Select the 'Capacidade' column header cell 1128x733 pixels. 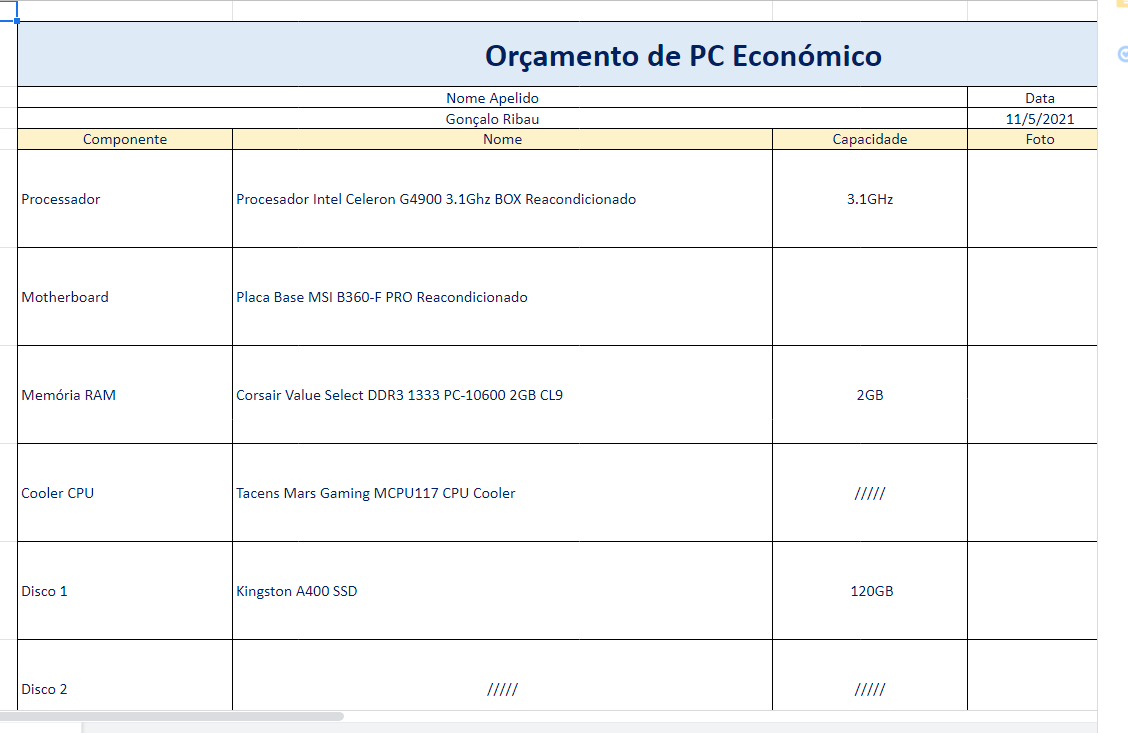pyautogui.click(x=870, y=140)
